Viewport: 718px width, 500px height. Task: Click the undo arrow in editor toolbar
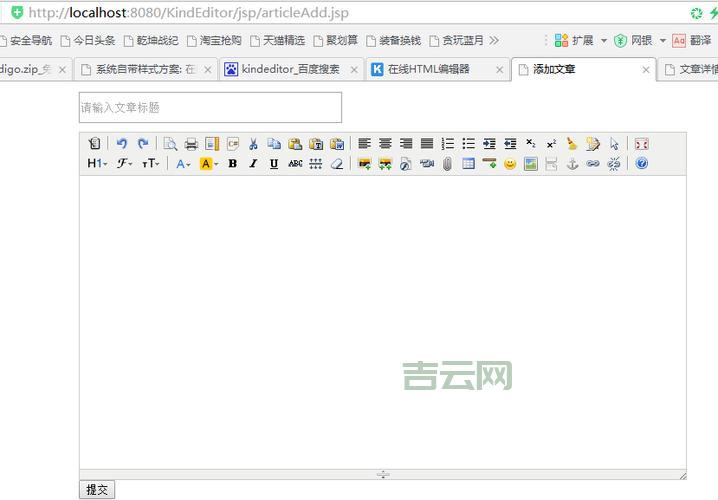click(122, 144)
